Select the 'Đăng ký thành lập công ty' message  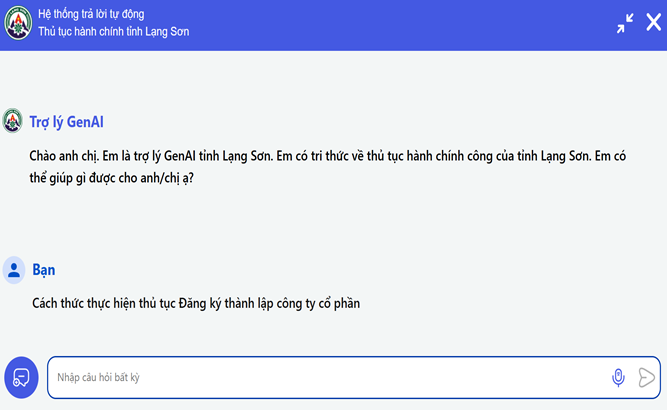[195, 303]
